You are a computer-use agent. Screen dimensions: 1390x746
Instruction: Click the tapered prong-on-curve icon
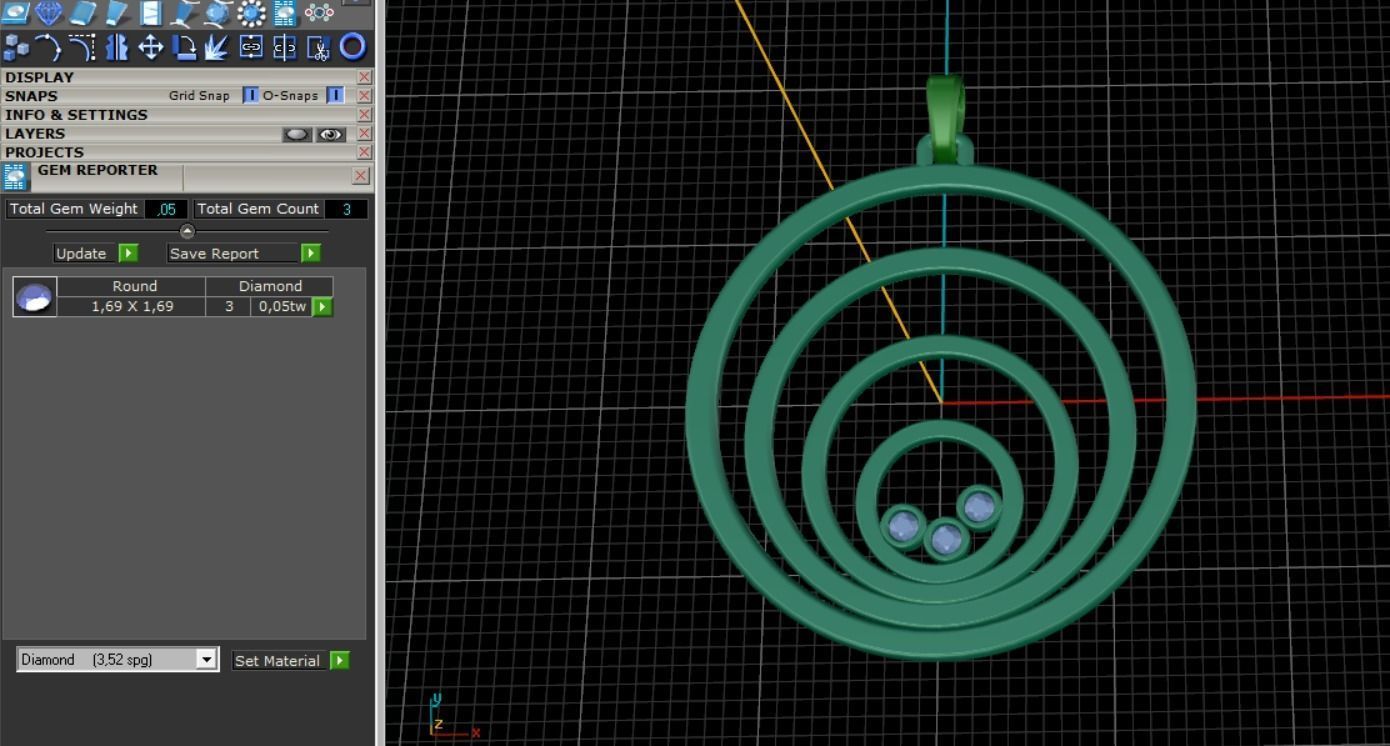184,13
